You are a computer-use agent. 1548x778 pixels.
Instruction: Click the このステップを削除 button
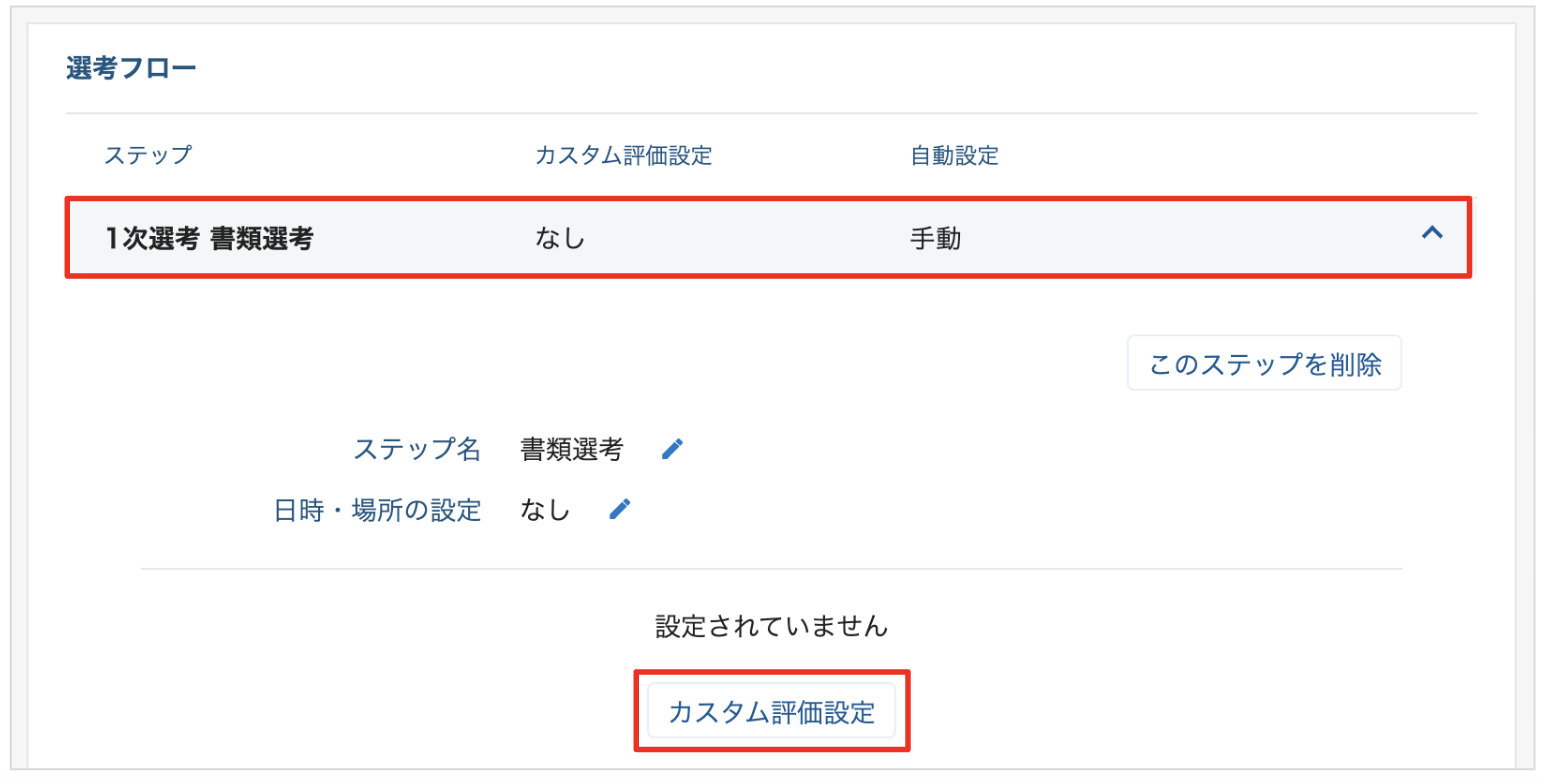tap(1264, 364)
